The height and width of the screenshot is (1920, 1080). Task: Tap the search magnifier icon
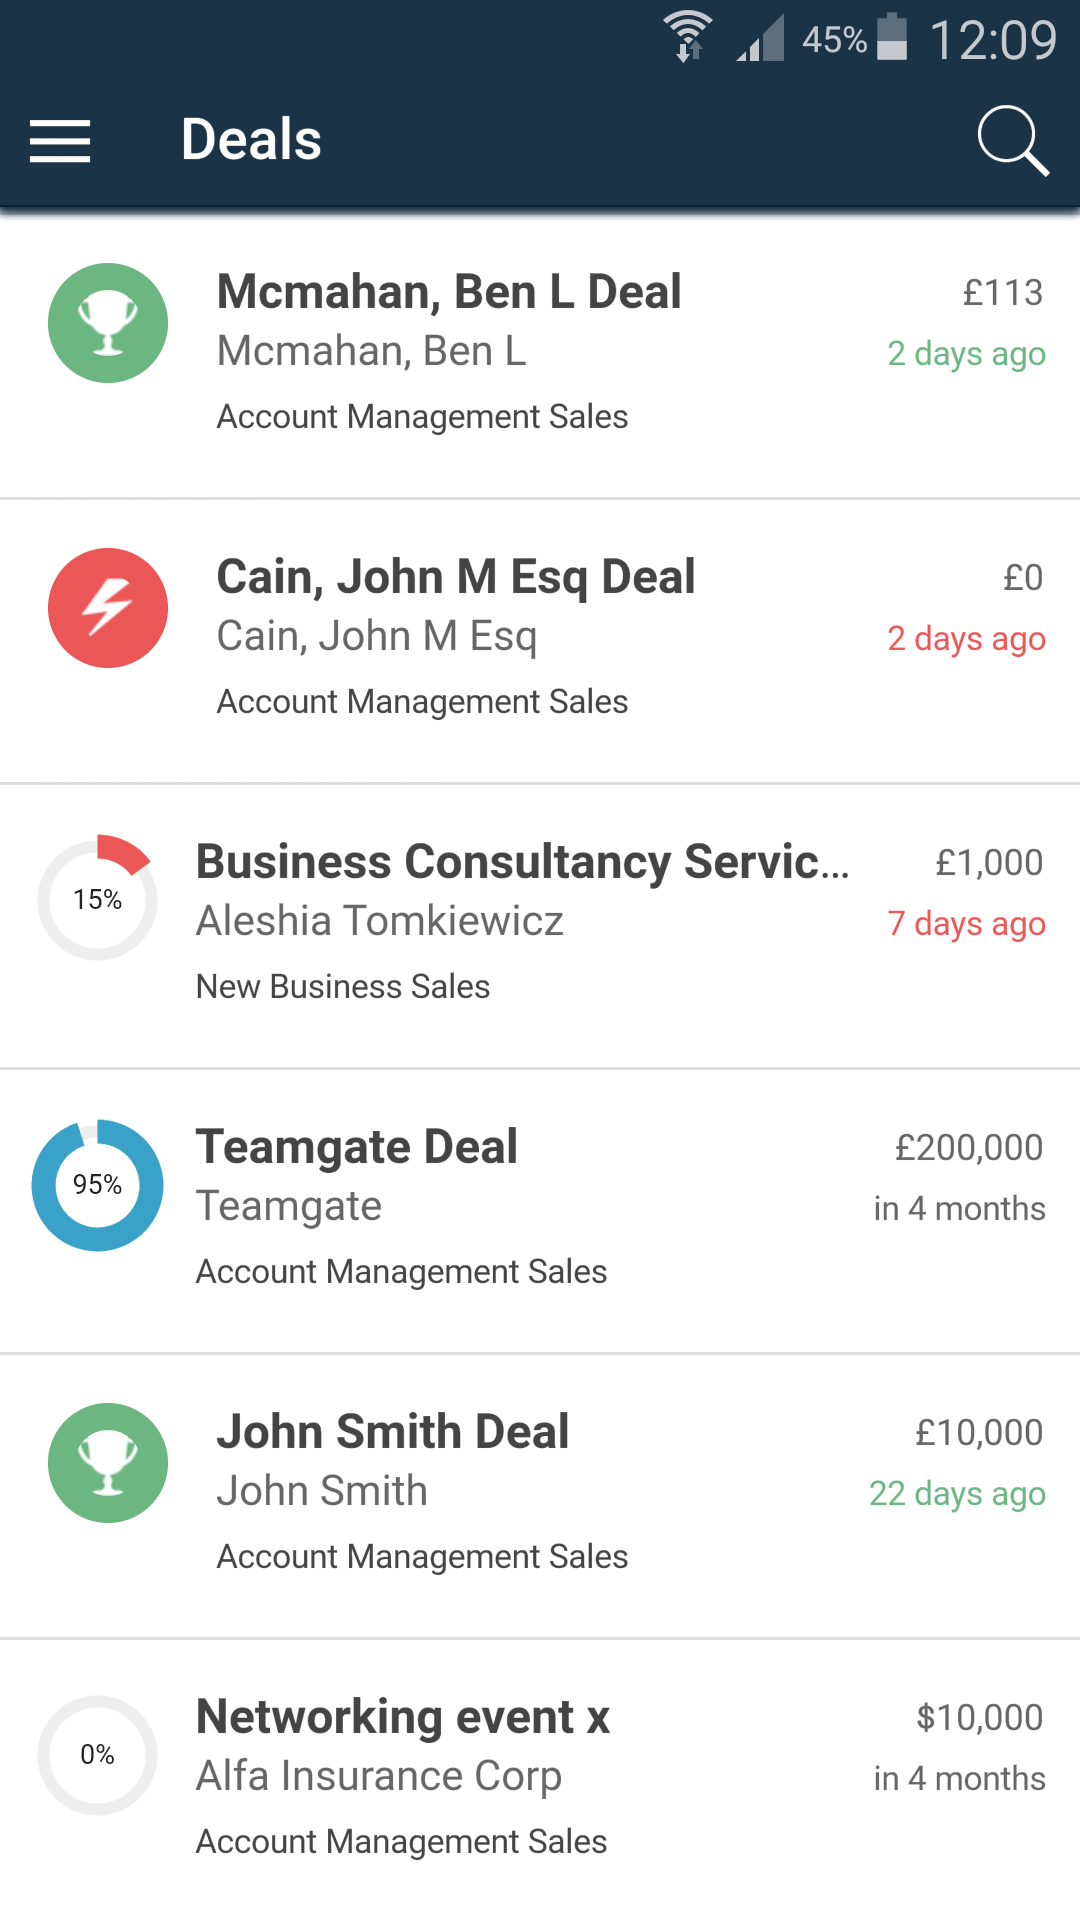coord(1012,140)
